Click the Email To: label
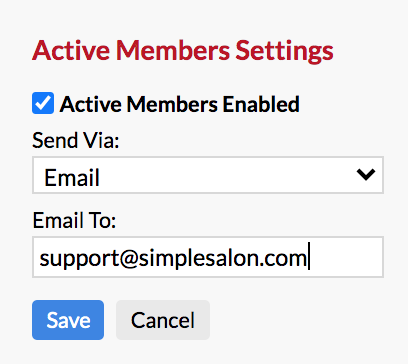The width and height of the screenshot is (408, 364). (74, 220)
